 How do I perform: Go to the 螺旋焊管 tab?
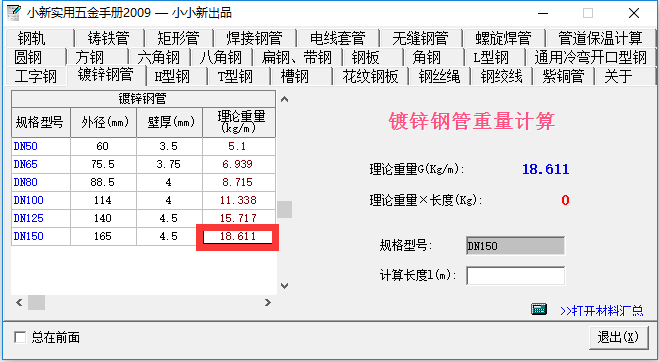pos(503,38)
